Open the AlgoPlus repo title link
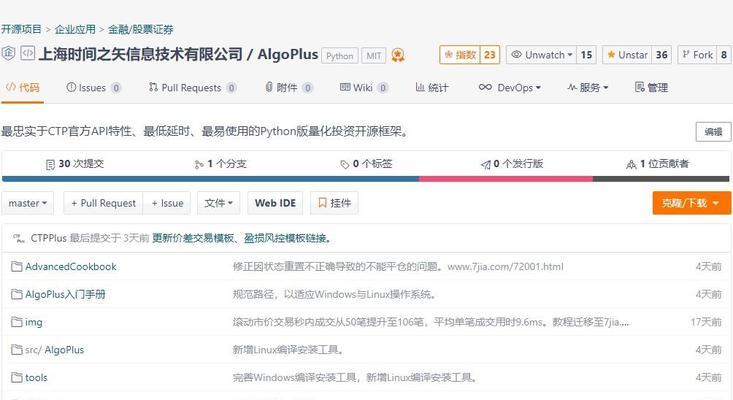 click(x=288, y=54)
